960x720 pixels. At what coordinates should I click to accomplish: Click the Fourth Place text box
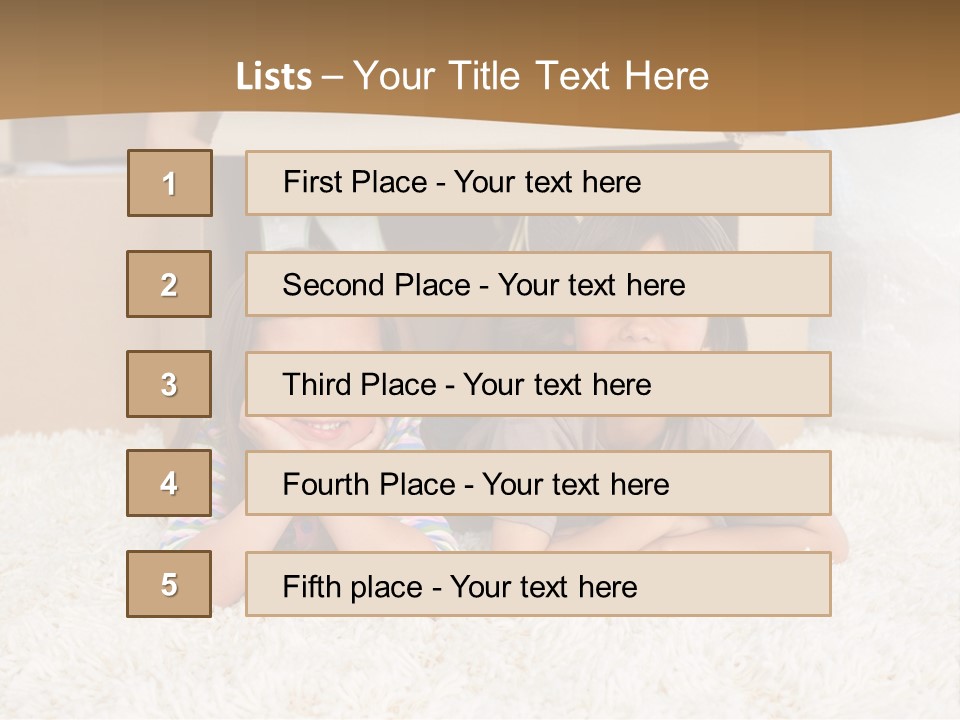click(x=538, y=483)
